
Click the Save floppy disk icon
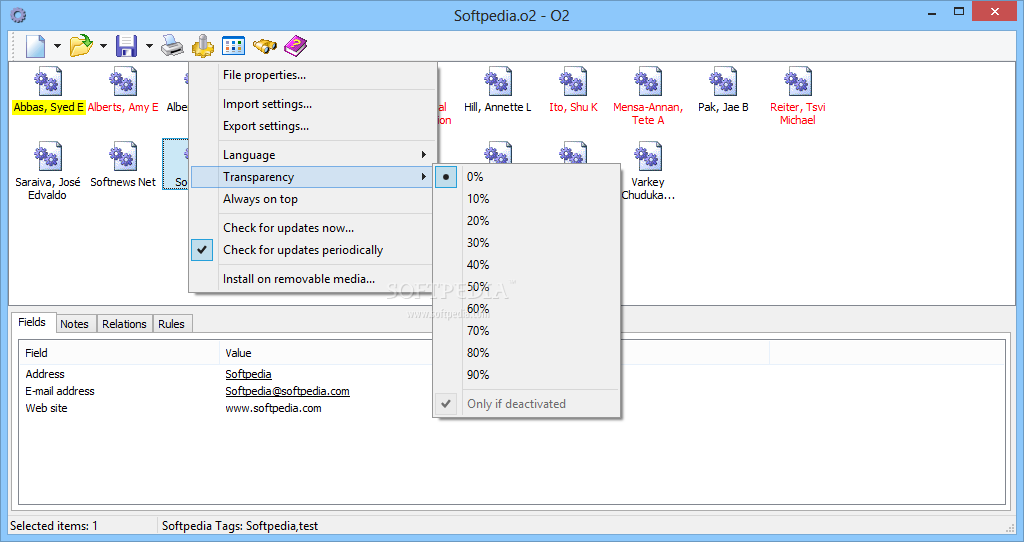pos(126,46)
